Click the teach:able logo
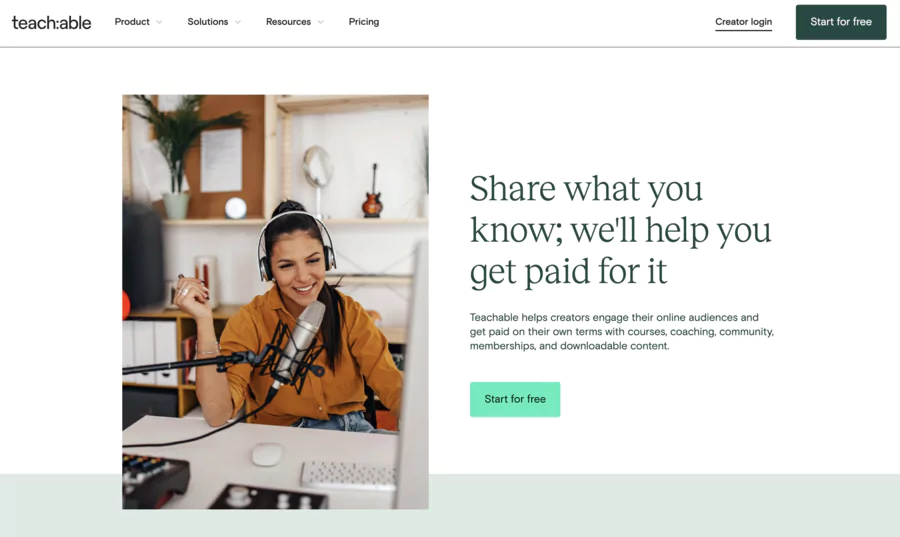 pyautogui.click(x=51, y=22)
